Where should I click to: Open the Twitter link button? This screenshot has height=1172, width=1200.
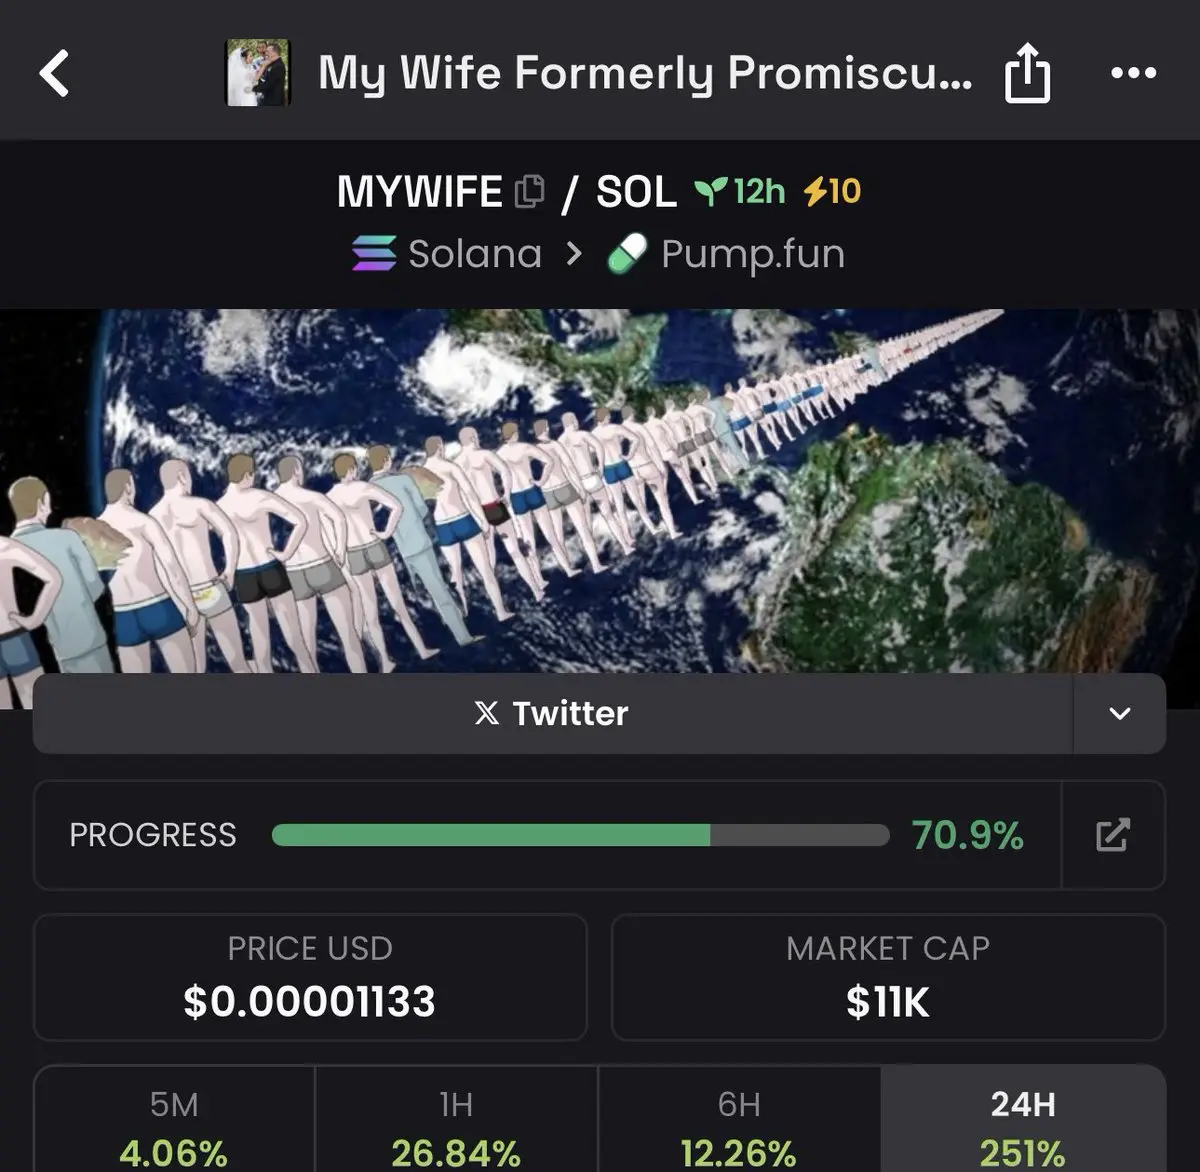552,713
